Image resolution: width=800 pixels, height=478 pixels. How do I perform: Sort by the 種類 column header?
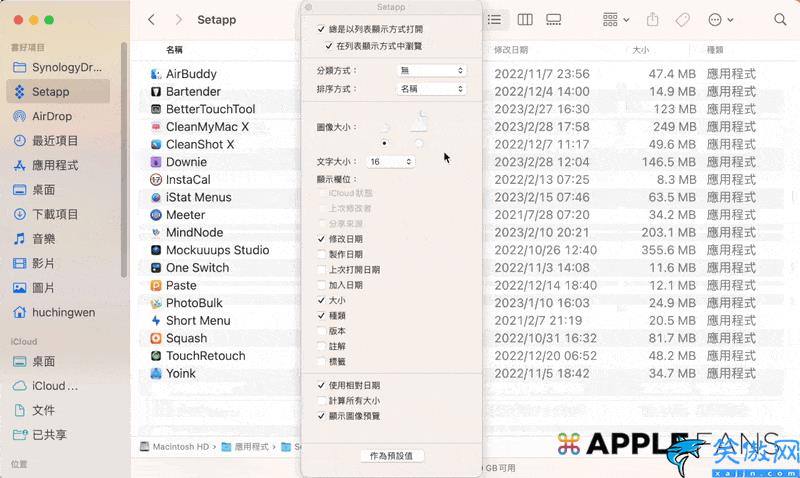(x=715, y=50)
